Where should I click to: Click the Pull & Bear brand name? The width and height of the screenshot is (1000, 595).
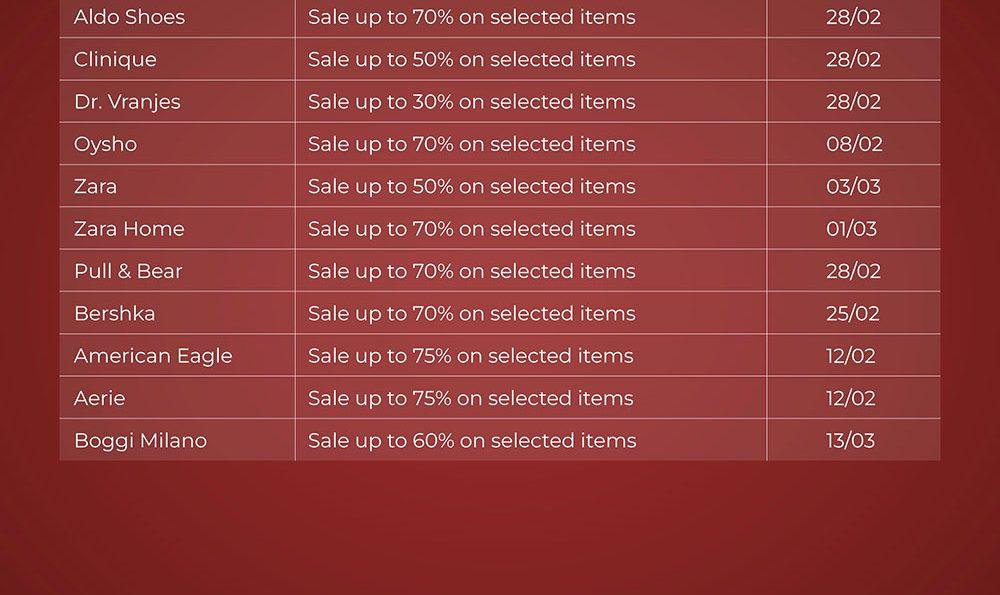pos(128,271)
